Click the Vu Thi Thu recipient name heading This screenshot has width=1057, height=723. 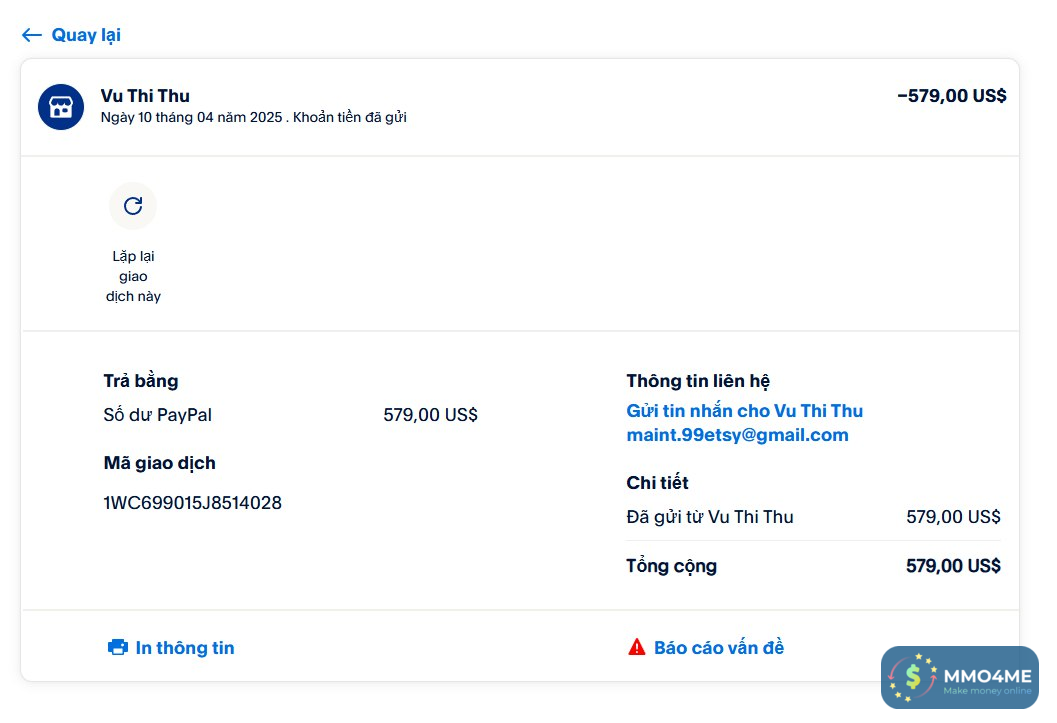tap(145, 96)
